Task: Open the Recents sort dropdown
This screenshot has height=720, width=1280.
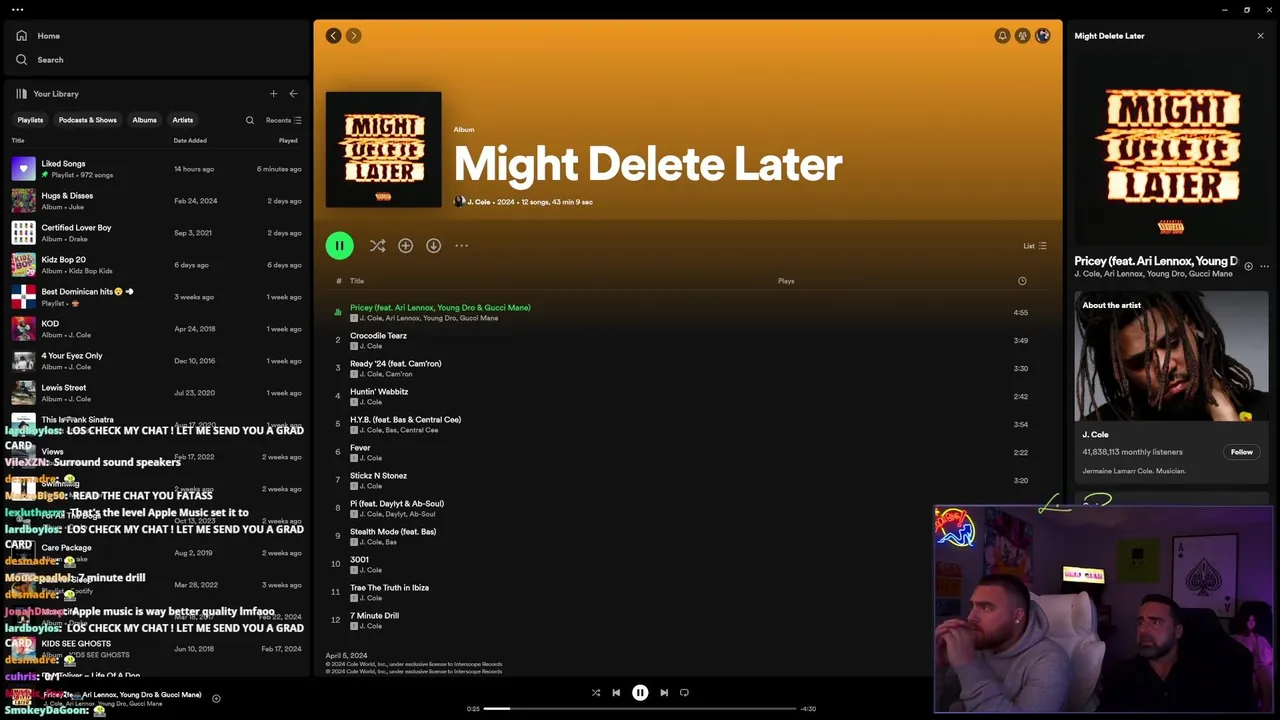Action: pyautogui.click(x=283, y=120)
